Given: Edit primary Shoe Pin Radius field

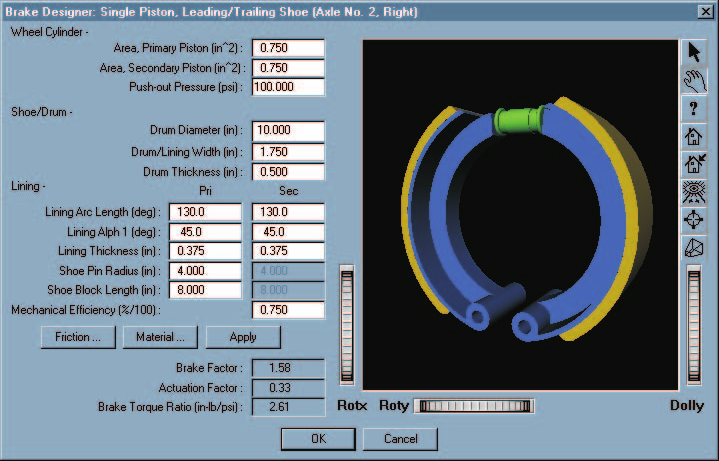Looking at the screenshot, I should click(205, 271).
